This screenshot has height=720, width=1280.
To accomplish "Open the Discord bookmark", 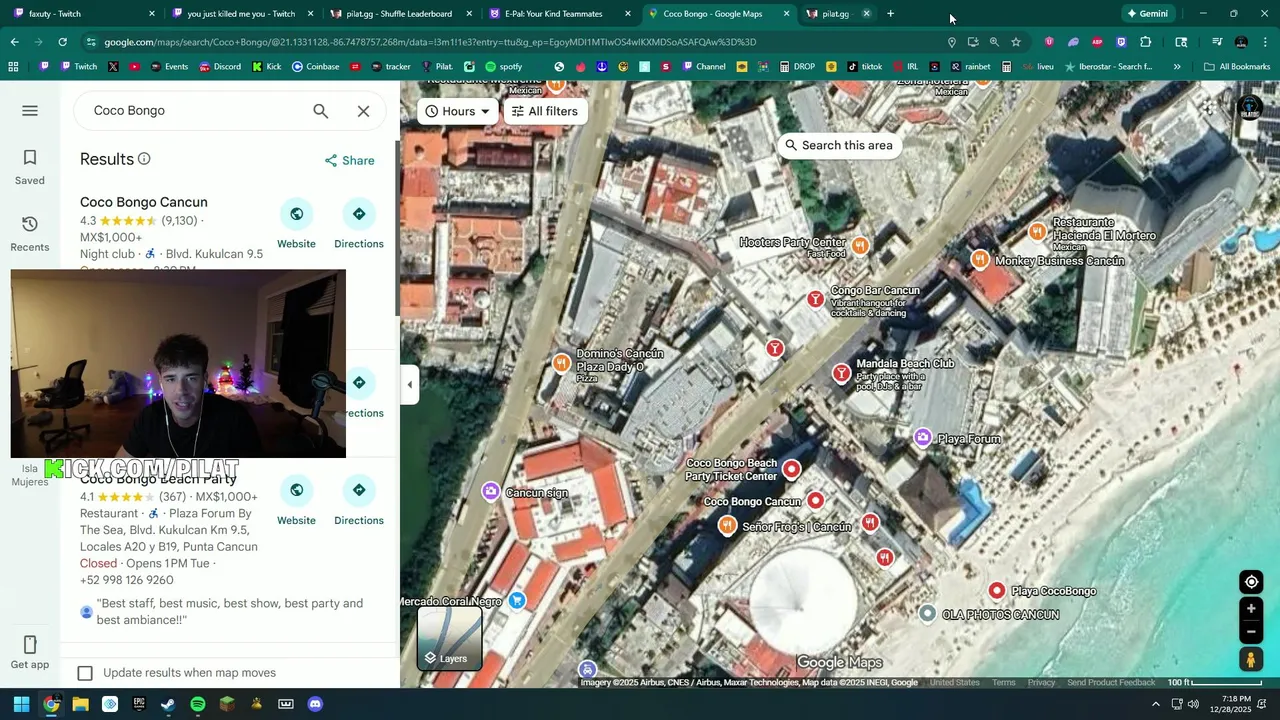I will [219, 67].
